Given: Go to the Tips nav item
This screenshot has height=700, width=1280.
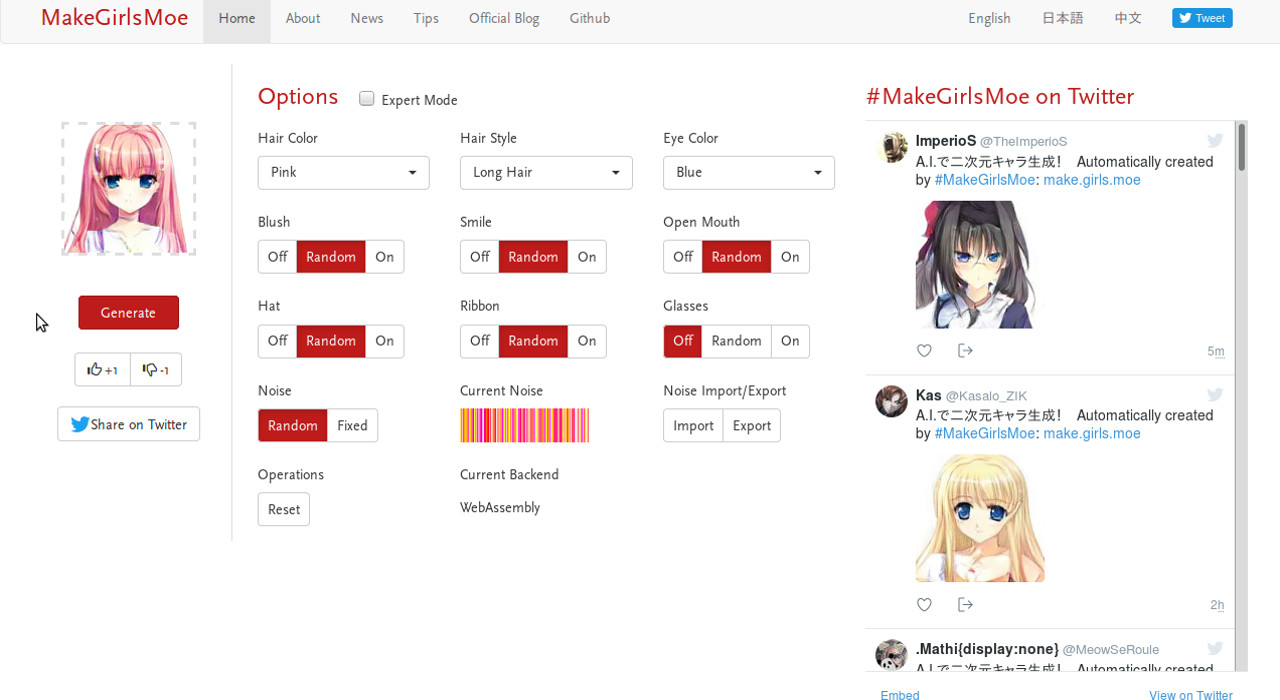Looking at the screenshot, I should (426, 19).
